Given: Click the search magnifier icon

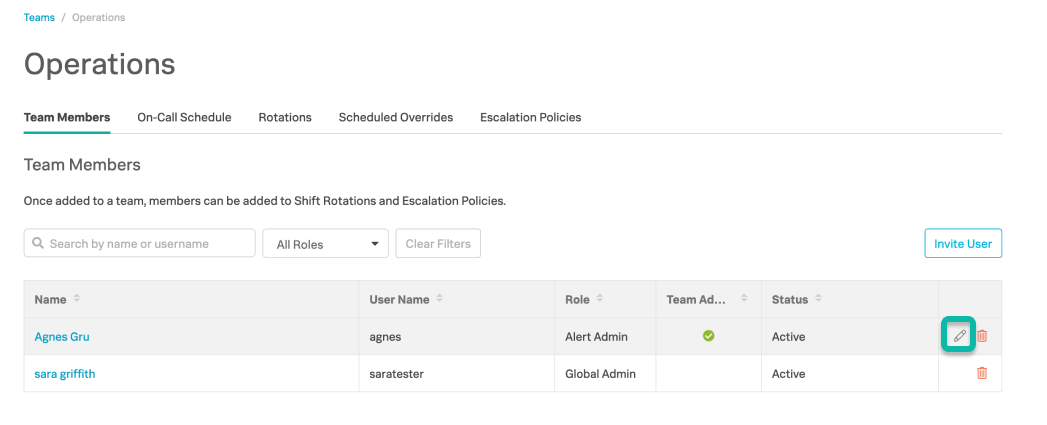Looking at the screenshot, I should pyautogui.click(x=38, y=243).
